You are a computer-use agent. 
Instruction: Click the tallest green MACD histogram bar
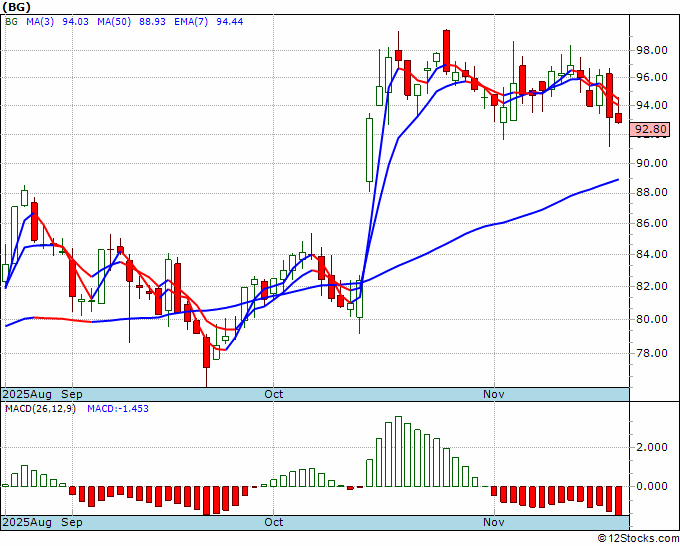coord(398,451)
